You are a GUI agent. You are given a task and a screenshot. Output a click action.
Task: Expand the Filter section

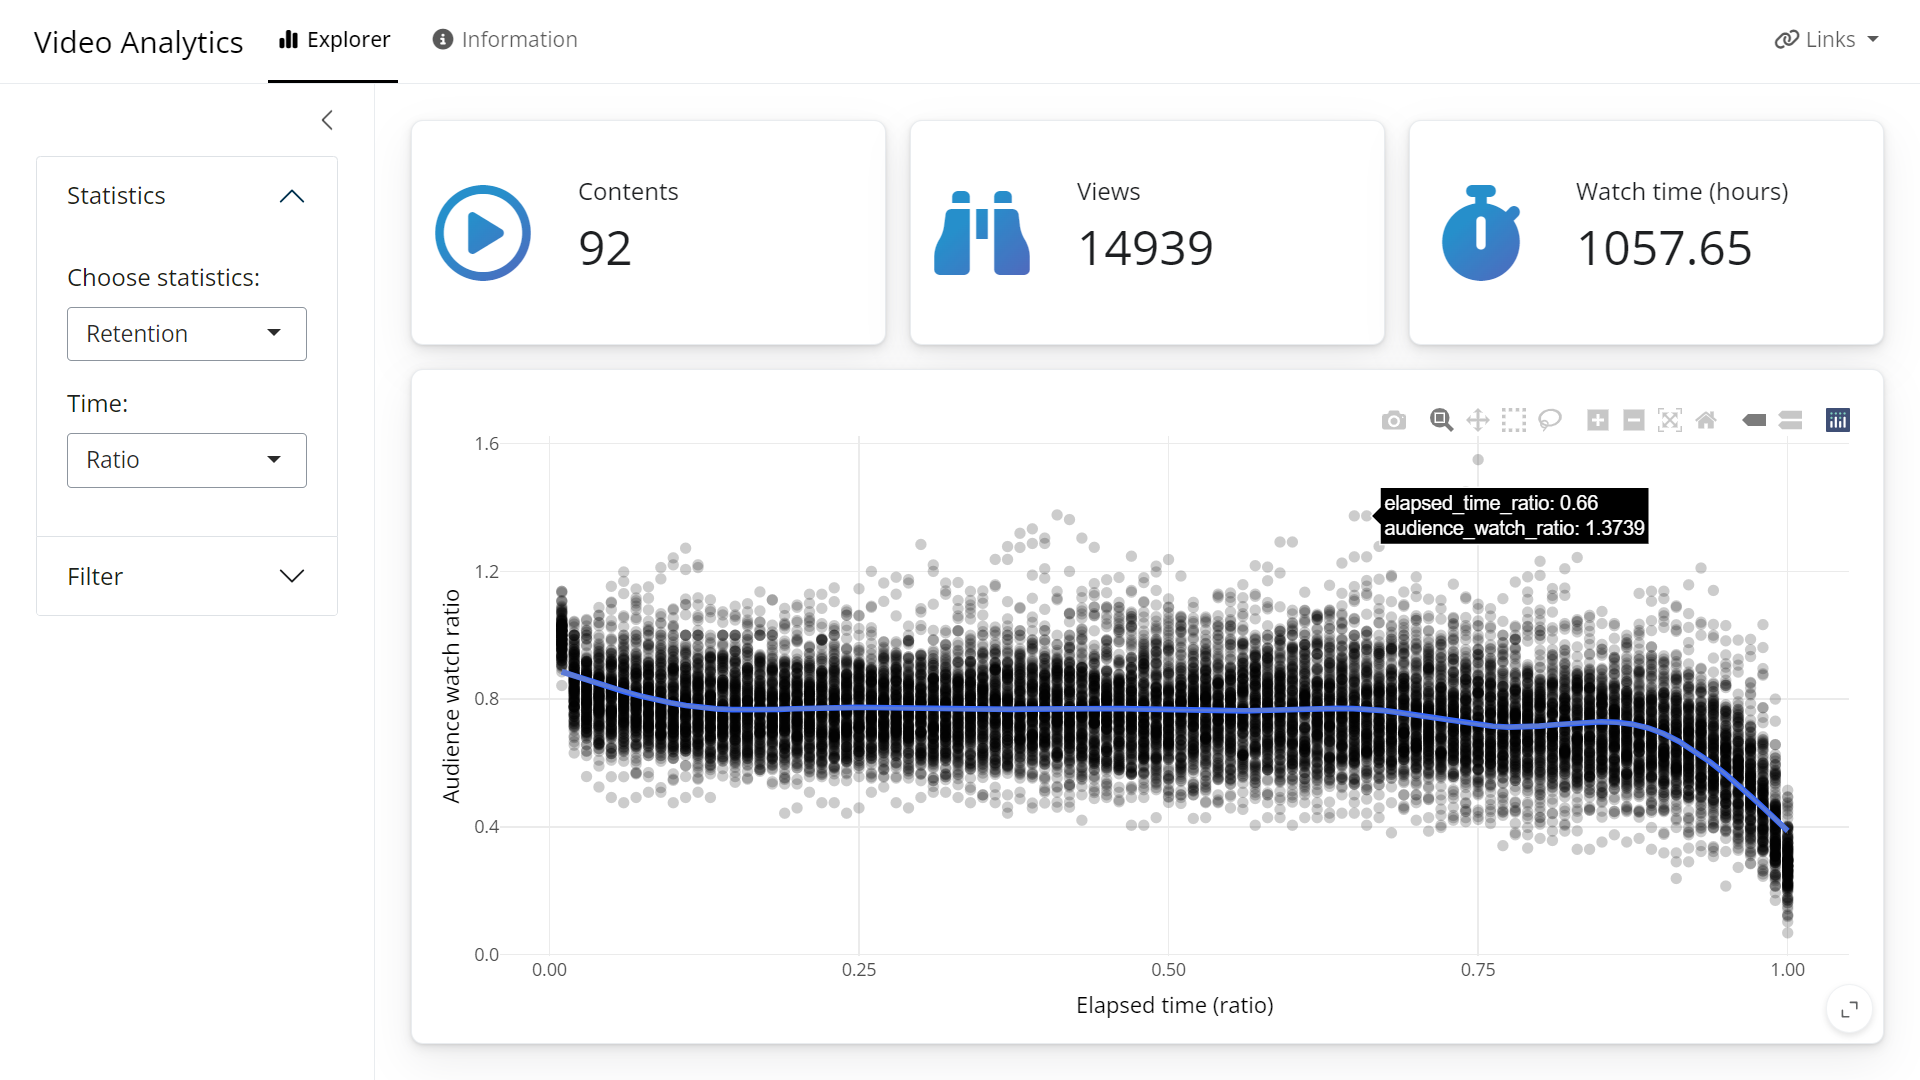[291, 576]
